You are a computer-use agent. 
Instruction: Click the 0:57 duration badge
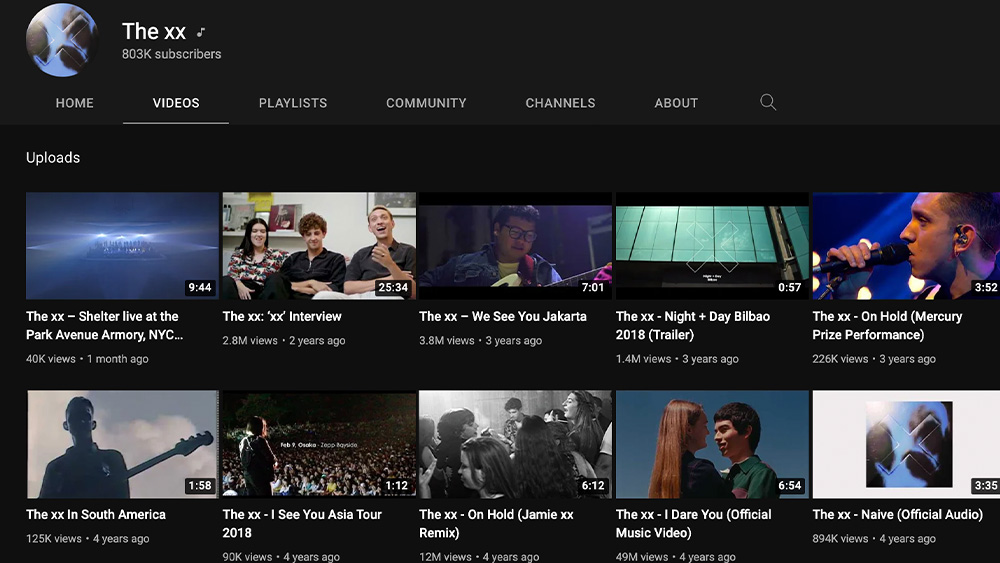790,288
